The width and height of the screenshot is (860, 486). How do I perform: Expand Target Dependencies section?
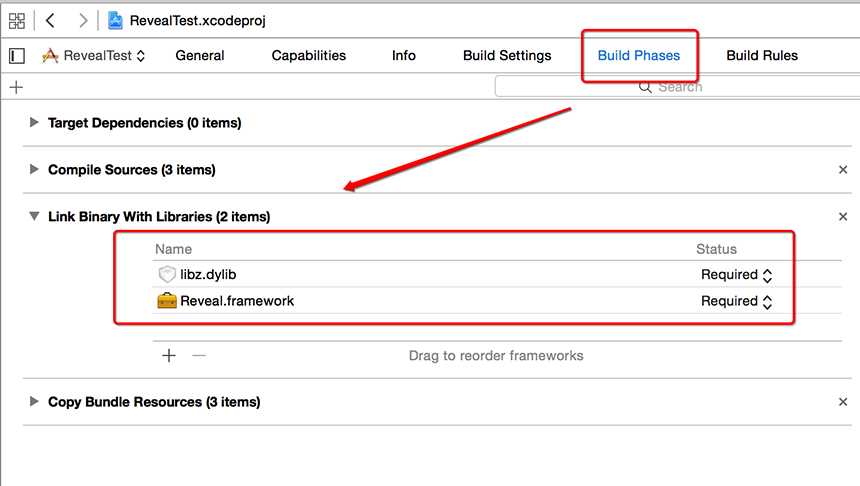[34, 123]
